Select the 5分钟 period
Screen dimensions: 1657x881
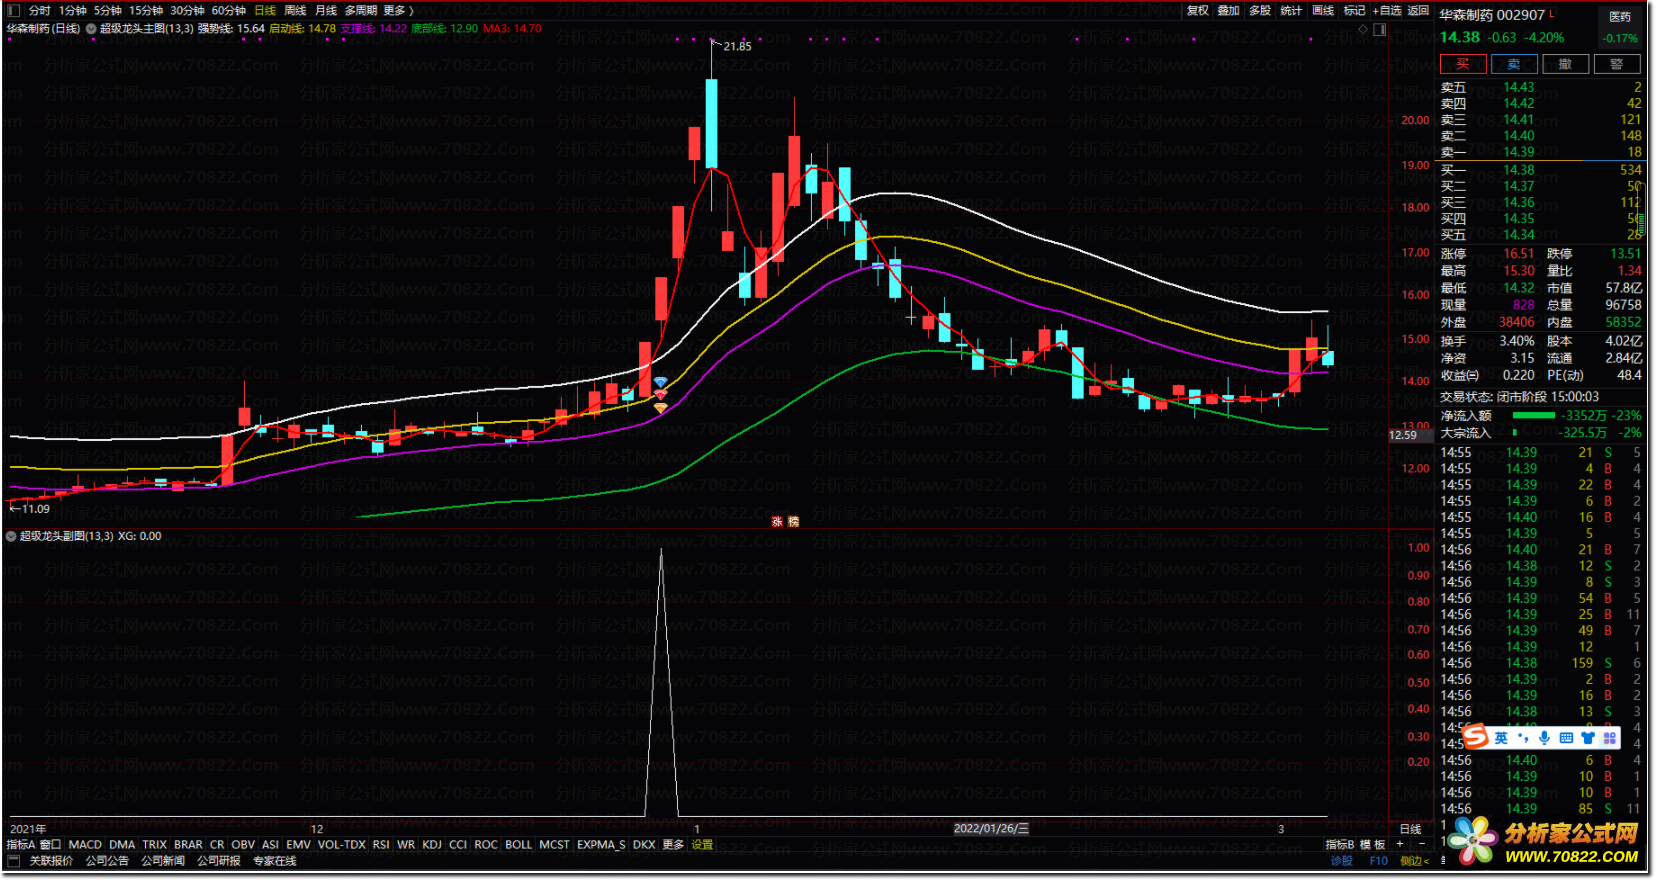pos(108,11)
